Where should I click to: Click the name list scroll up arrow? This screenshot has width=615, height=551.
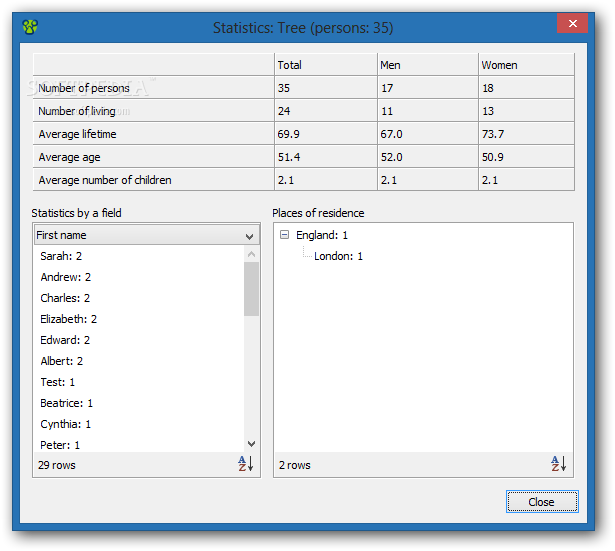pyautogui.click(x=251, y=255)
